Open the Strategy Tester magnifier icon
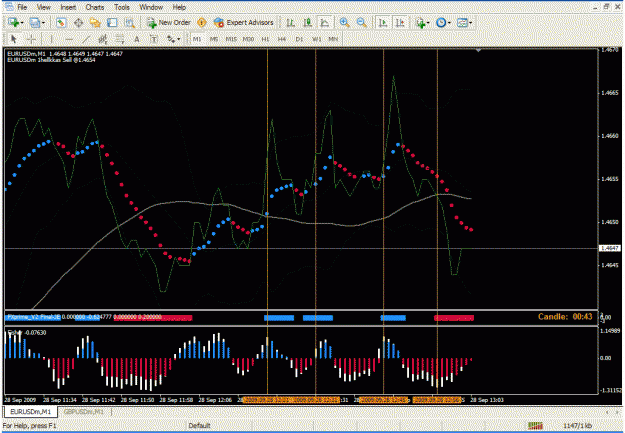Viewport: 625px width, 433px height. coord(130,23)
